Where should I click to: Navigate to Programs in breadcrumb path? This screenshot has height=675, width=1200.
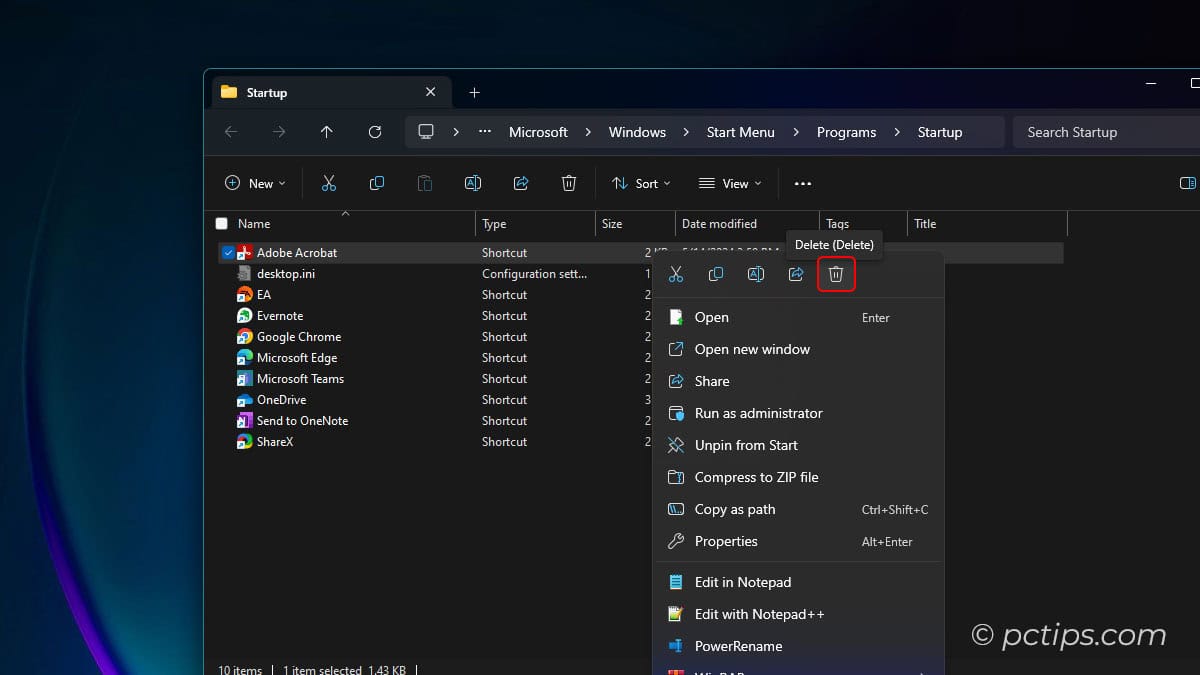(x=846, y=132)
